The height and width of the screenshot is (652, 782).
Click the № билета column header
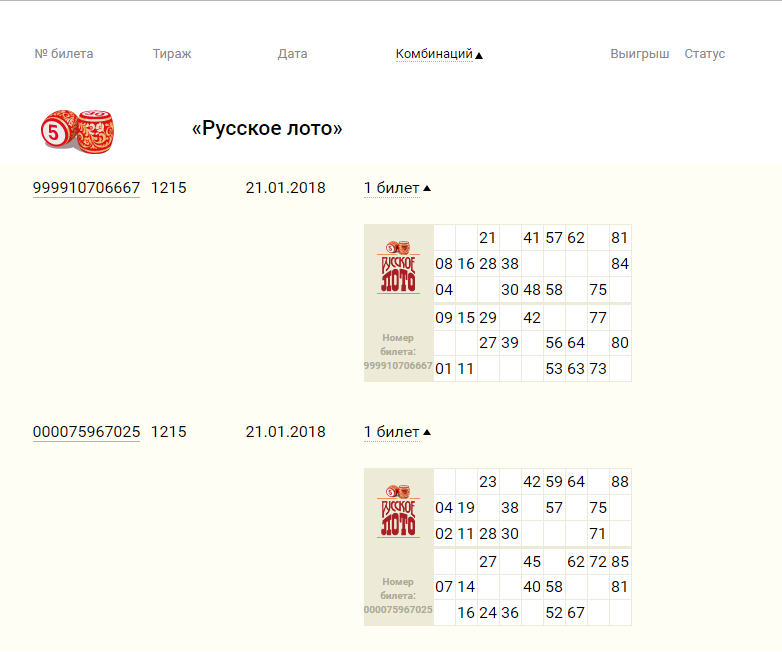point(64,54)
